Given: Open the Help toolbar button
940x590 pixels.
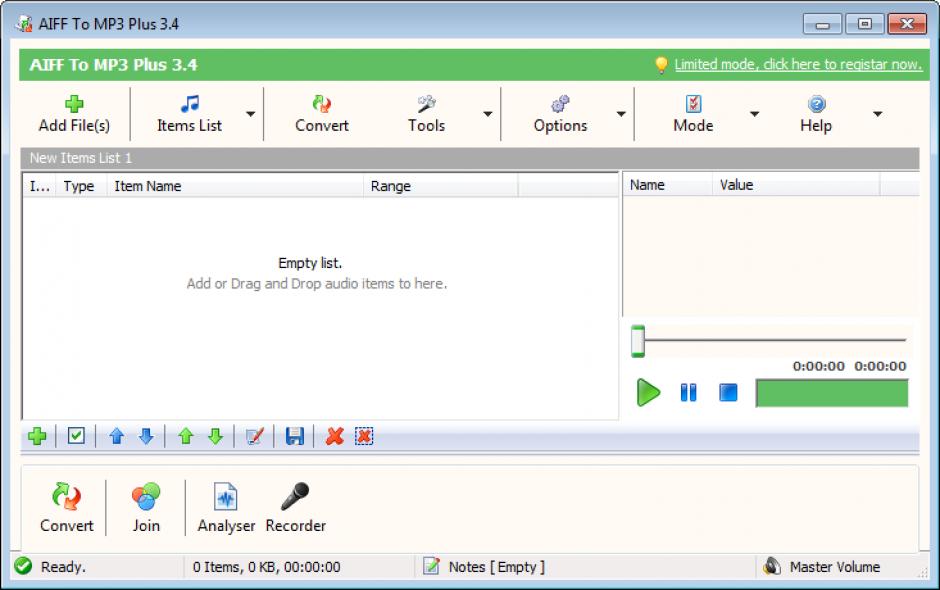Looking at the screenshot, I should coord(816,114).
